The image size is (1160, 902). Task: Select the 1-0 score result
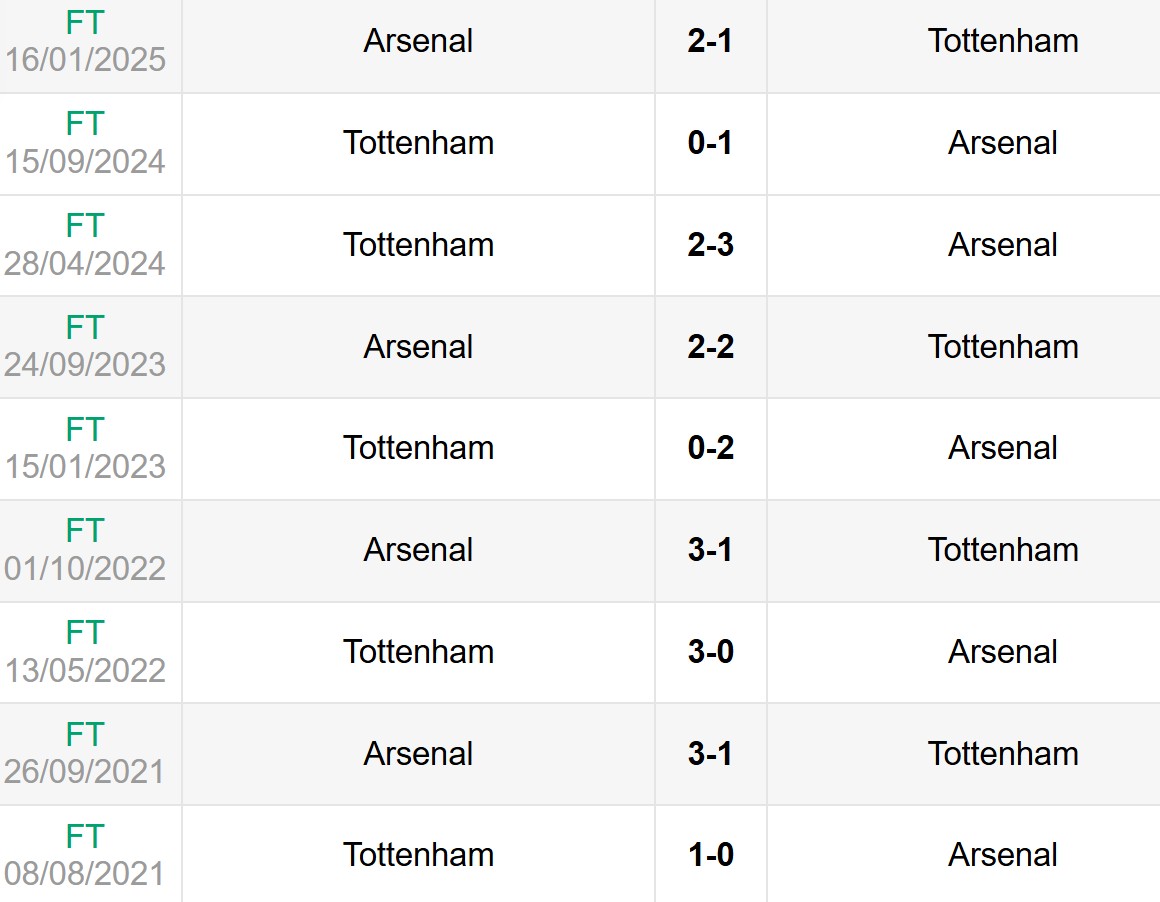710,855
